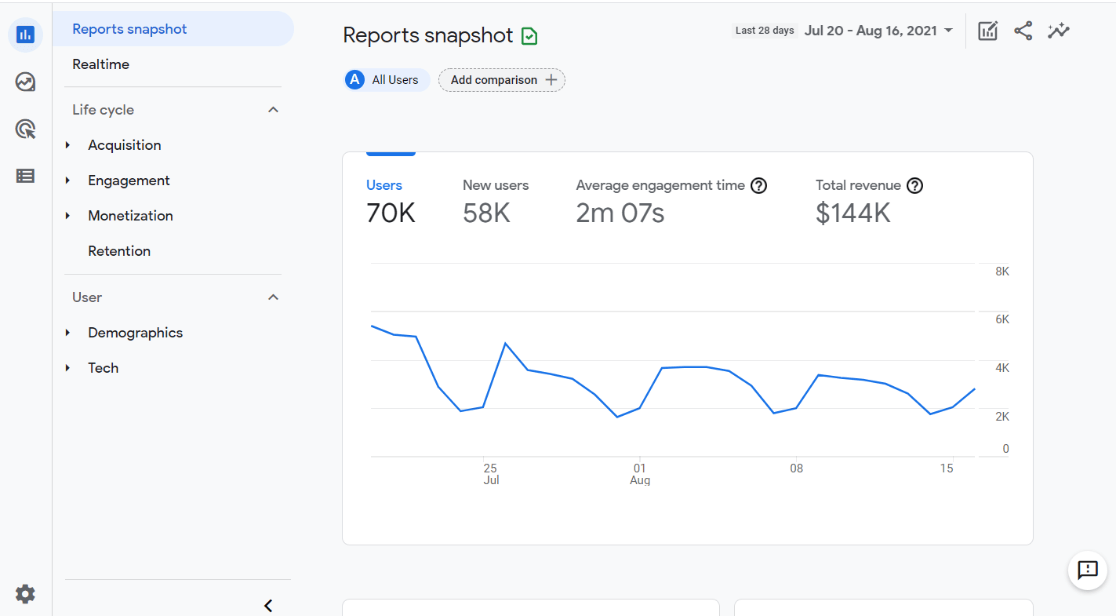Open Explore from the left navigation rail
The image size is (1116, 616).
[x=25, y=82]
